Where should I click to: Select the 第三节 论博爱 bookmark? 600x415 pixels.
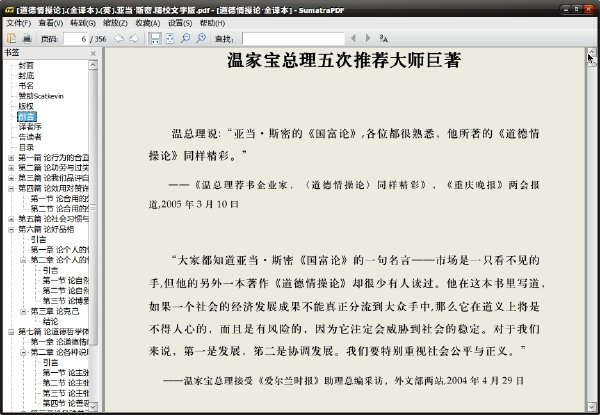65,301
